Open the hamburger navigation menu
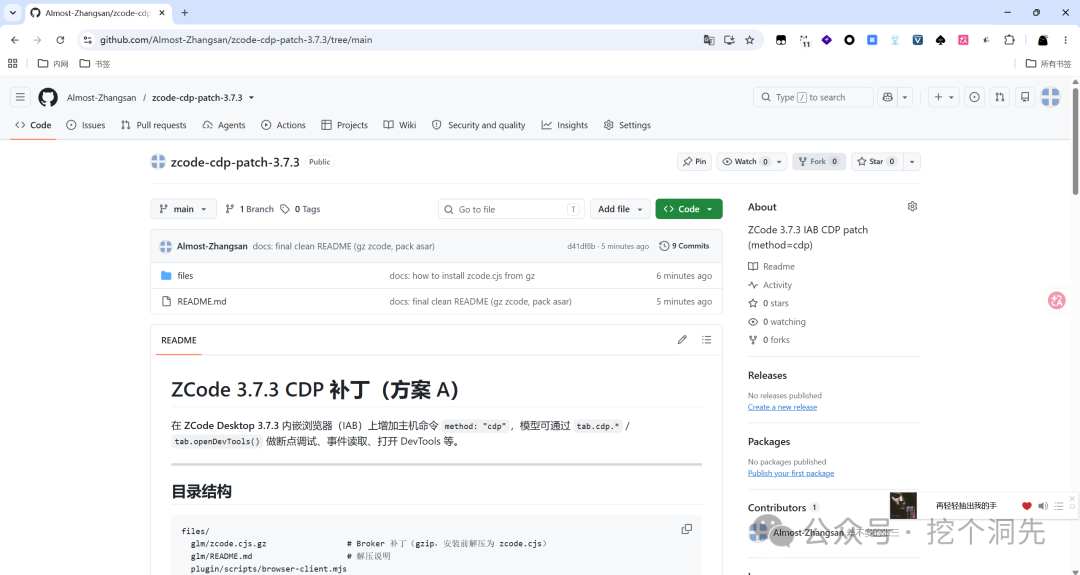 click(20, 97)
